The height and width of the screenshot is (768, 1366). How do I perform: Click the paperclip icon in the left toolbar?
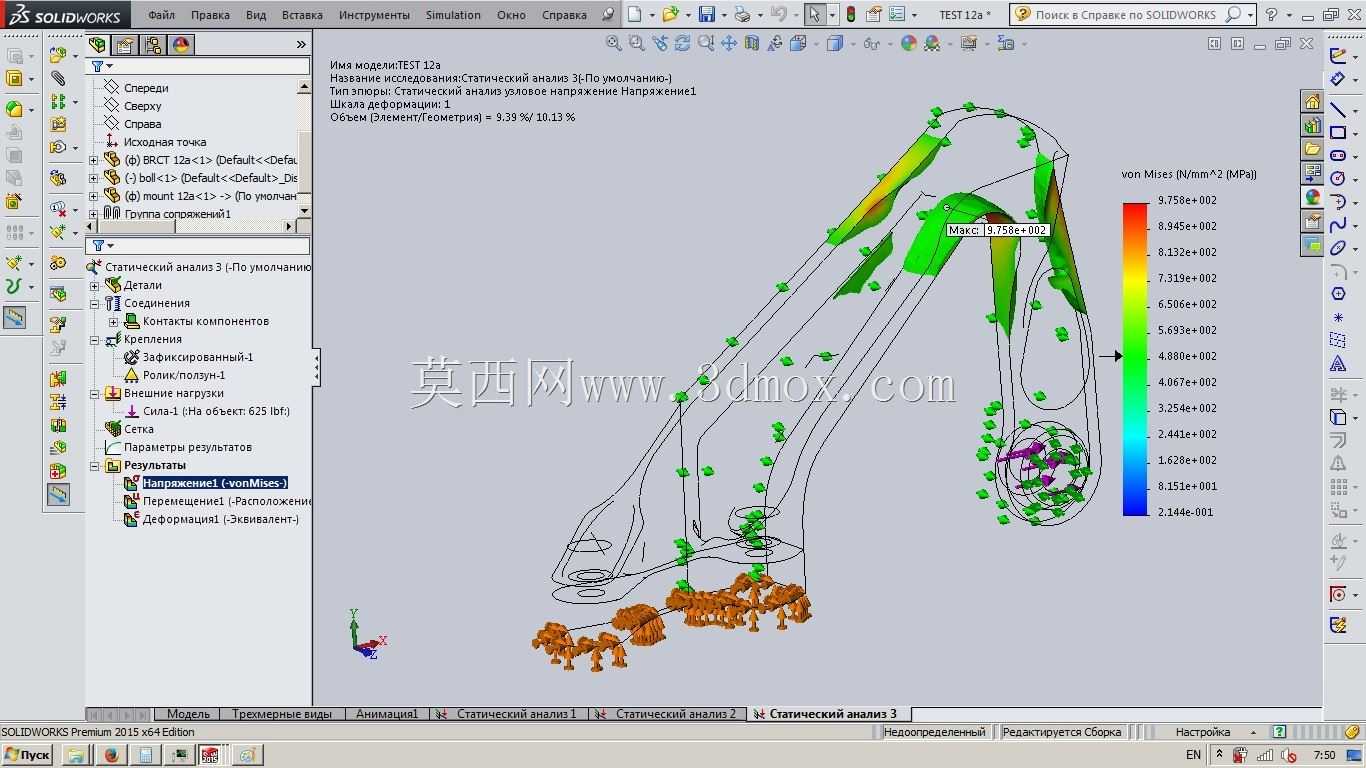58,78
